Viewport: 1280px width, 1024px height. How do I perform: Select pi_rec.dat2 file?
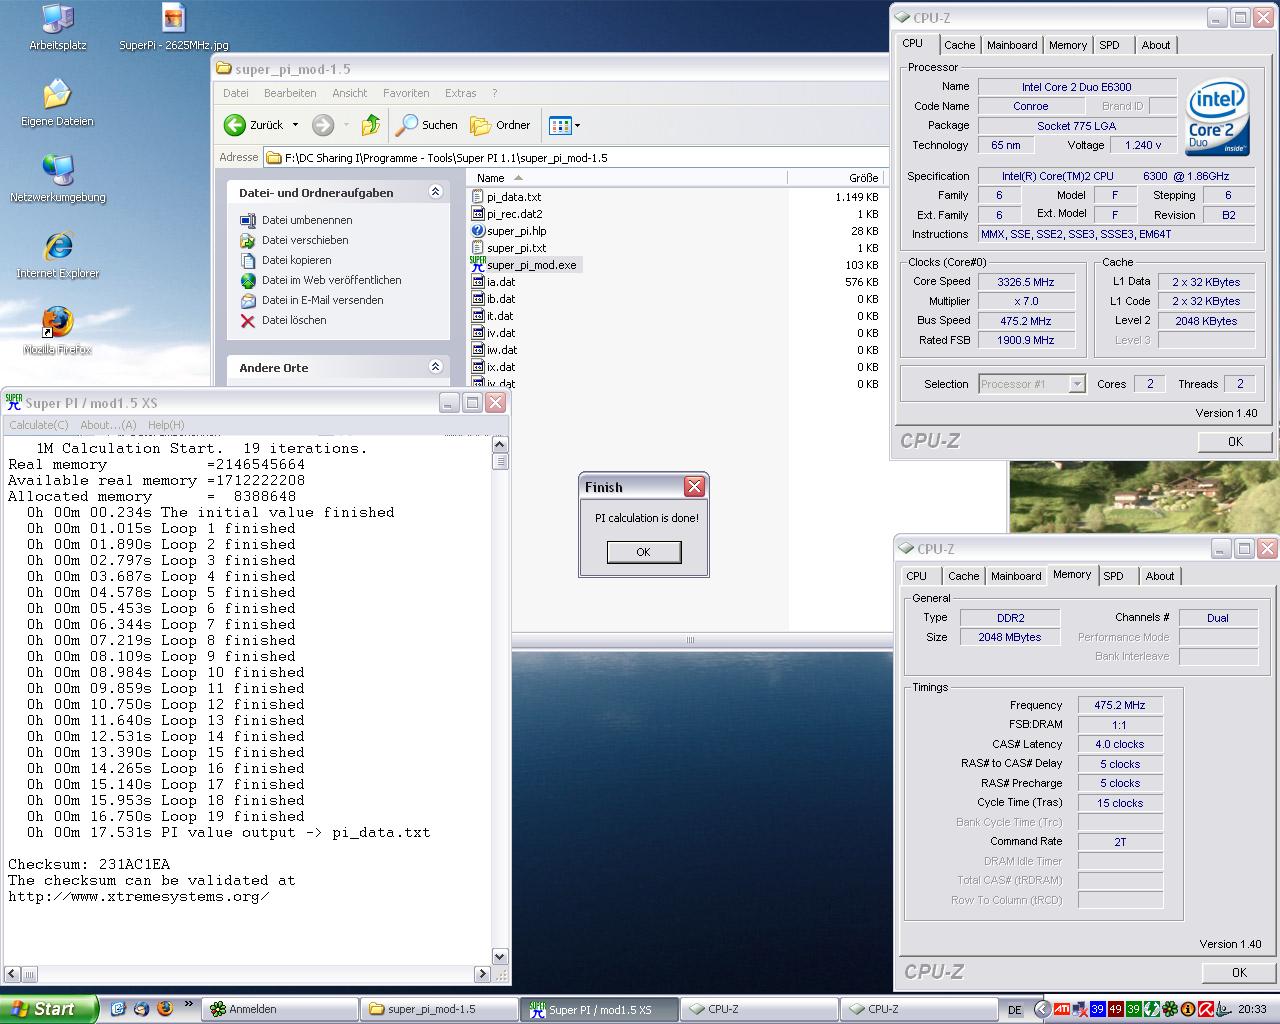[x=515, y=214]
